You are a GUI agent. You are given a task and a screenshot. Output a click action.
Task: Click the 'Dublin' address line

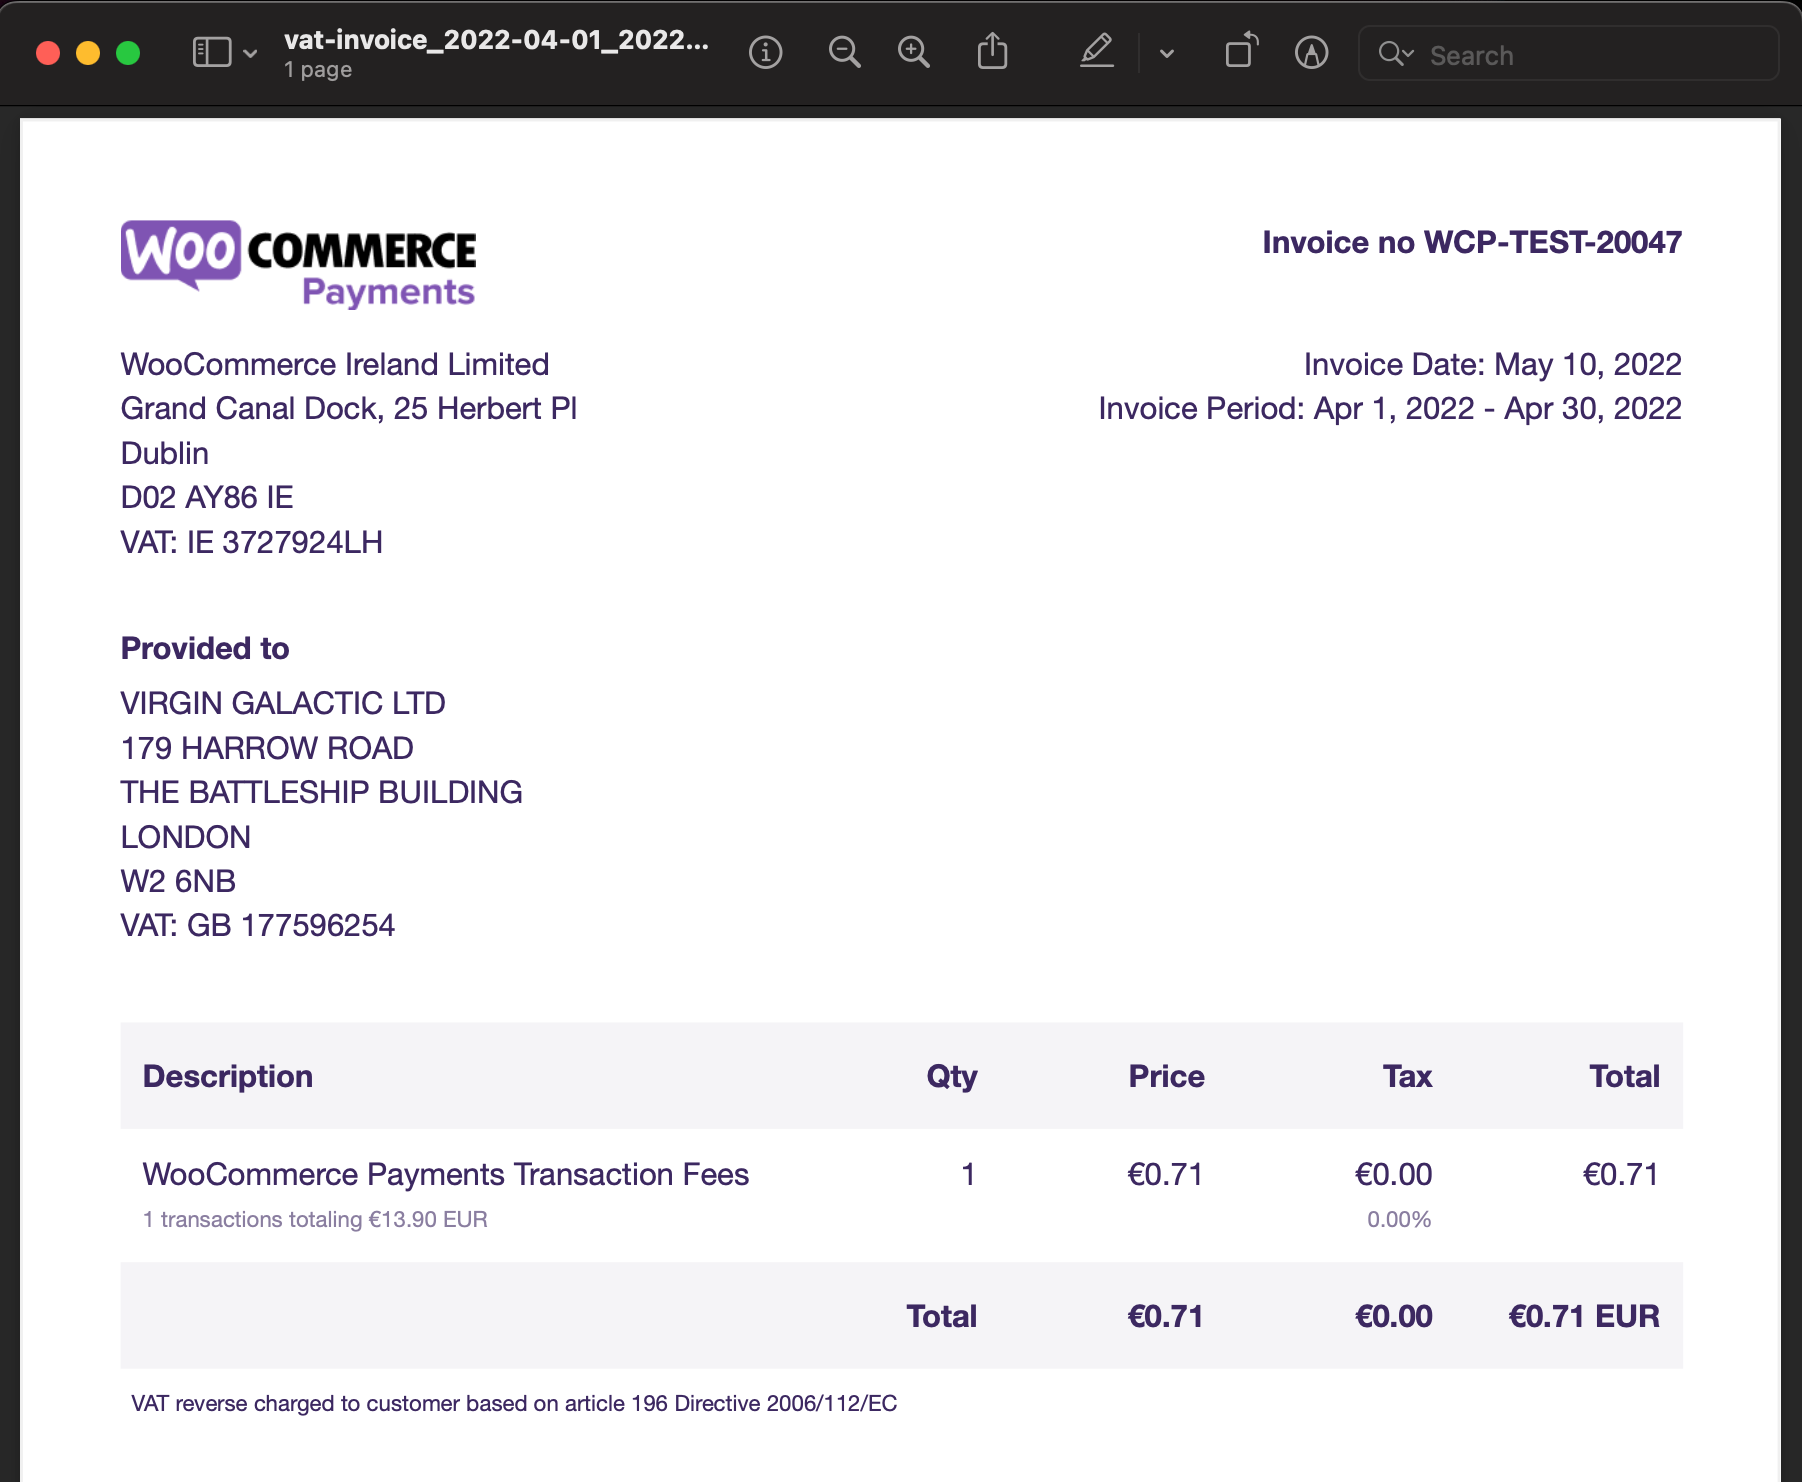(165, 453)
